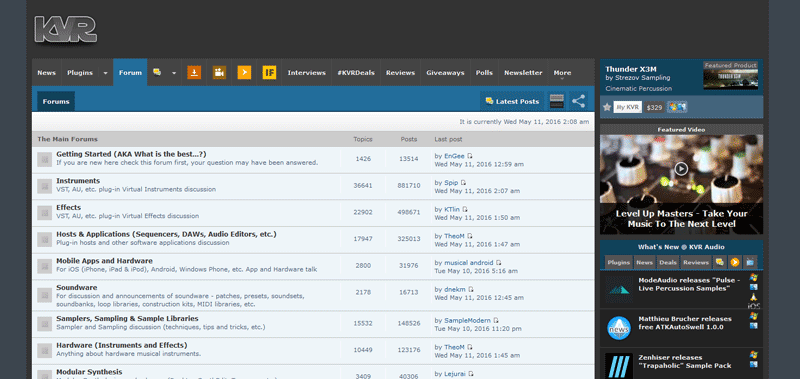The image size is (800, 379).
Task: Click the Samplers forum status icon
Action: click(x=44, y=324)
